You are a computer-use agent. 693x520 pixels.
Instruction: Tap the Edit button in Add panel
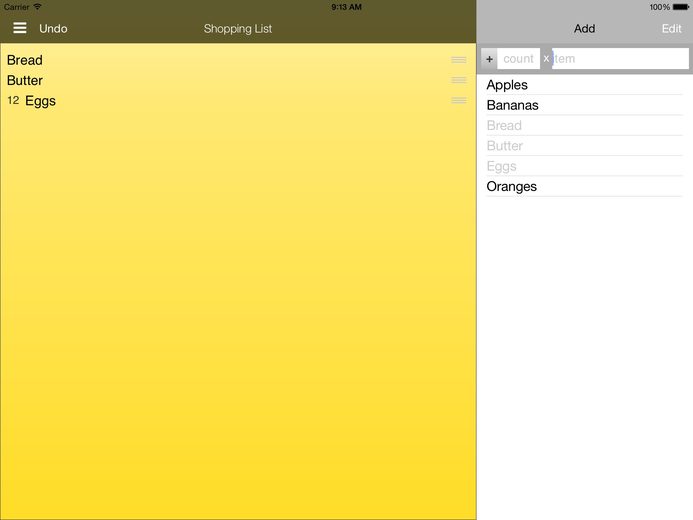(x=671, y=29)
